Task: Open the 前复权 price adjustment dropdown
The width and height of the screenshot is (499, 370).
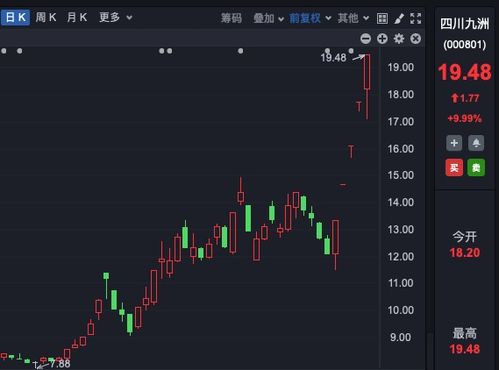Action: click(310, 18)
